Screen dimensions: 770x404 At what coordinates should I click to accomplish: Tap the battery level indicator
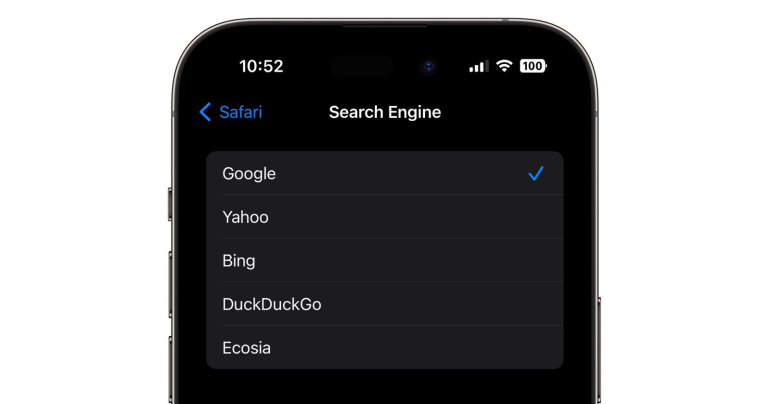(x=533, y=66)
